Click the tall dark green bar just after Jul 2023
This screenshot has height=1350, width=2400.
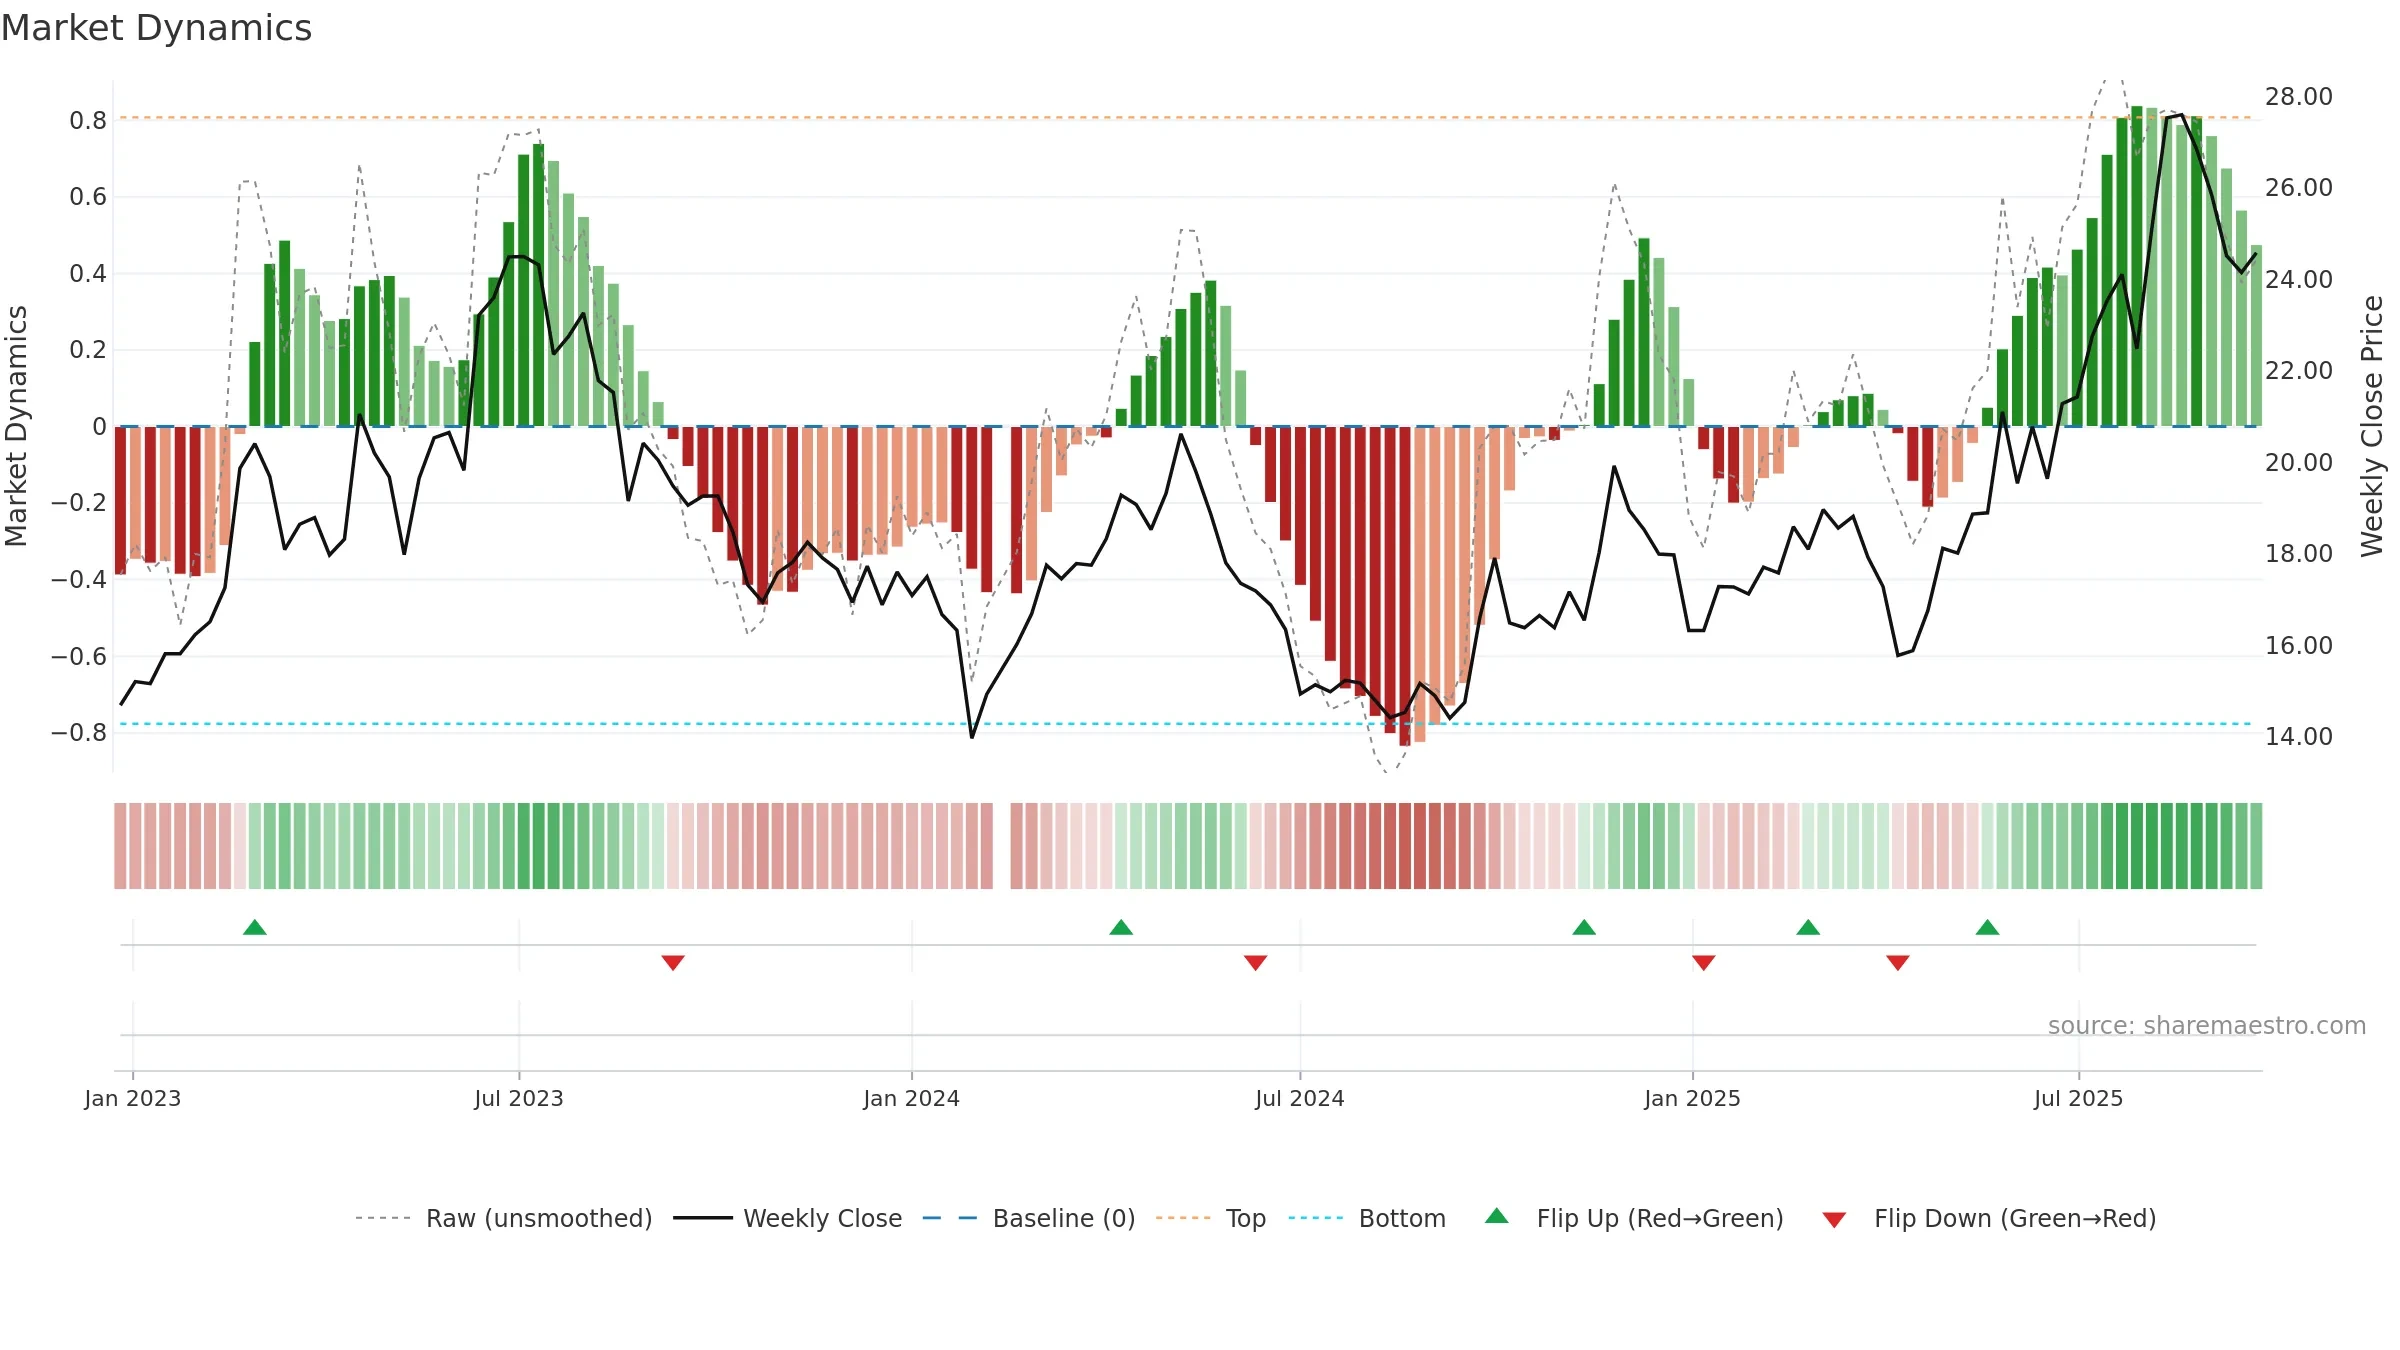[539, 285]
